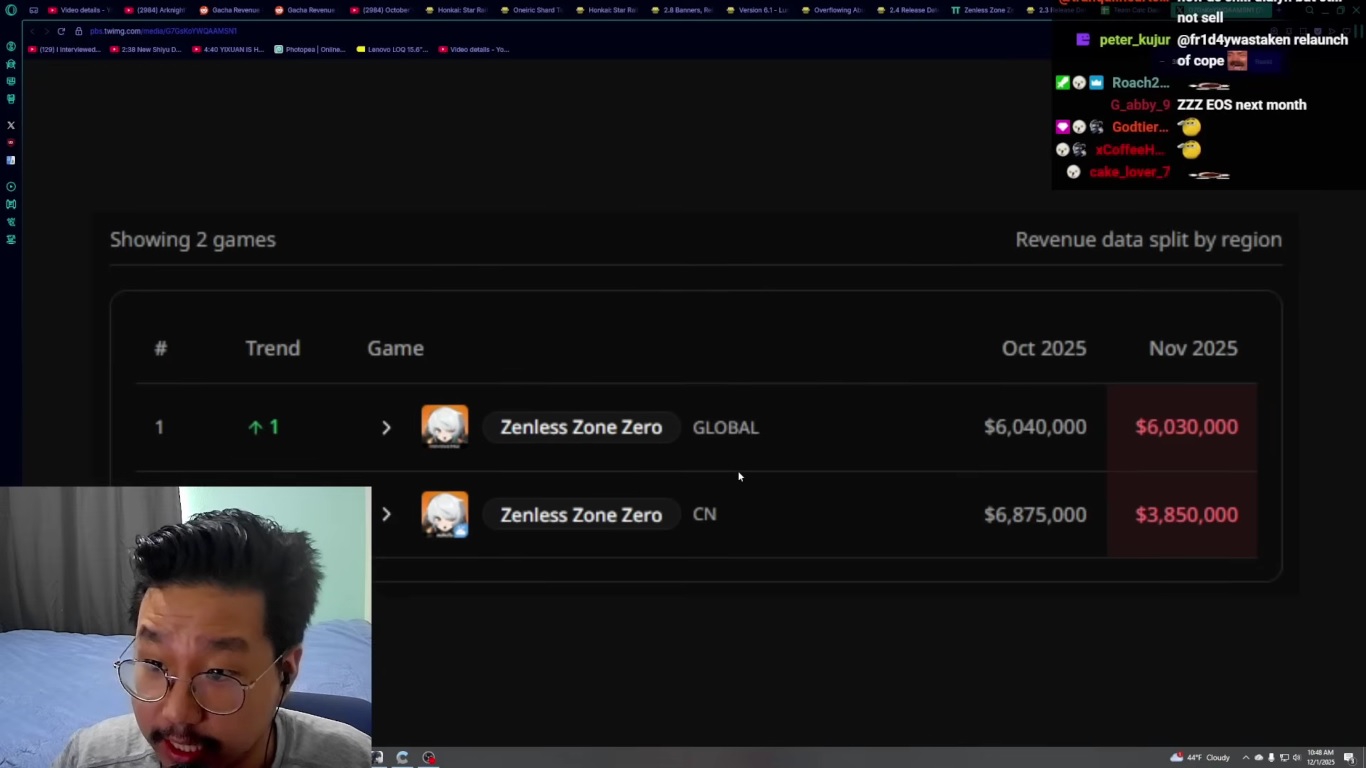Click the 'Game' column header

pos(395,348)
